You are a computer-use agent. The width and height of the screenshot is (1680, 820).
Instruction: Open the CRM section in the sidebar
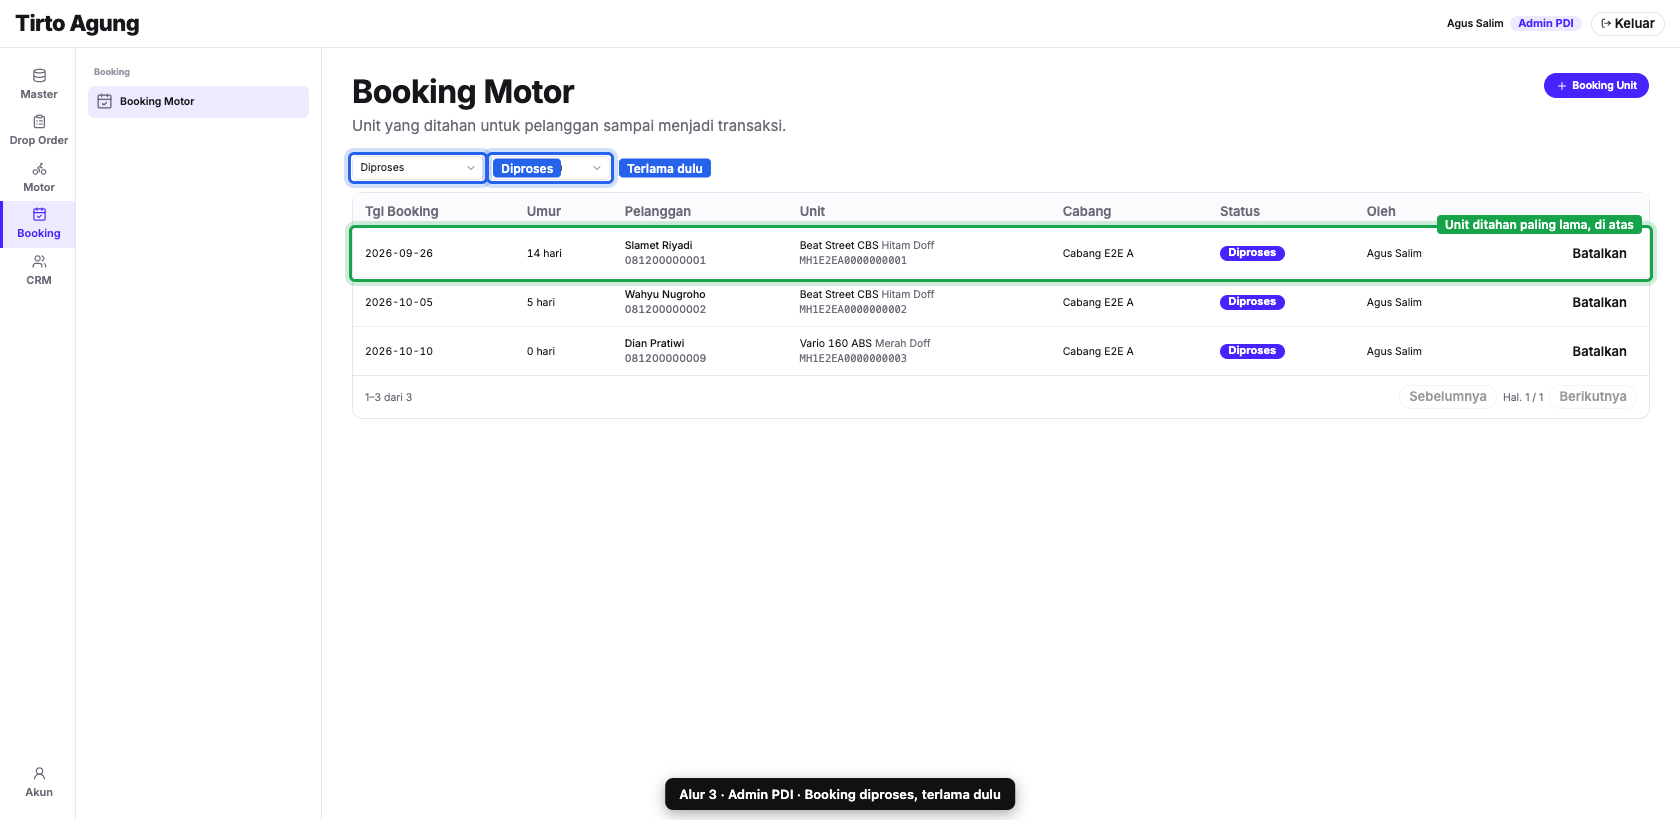coord(39,270)
